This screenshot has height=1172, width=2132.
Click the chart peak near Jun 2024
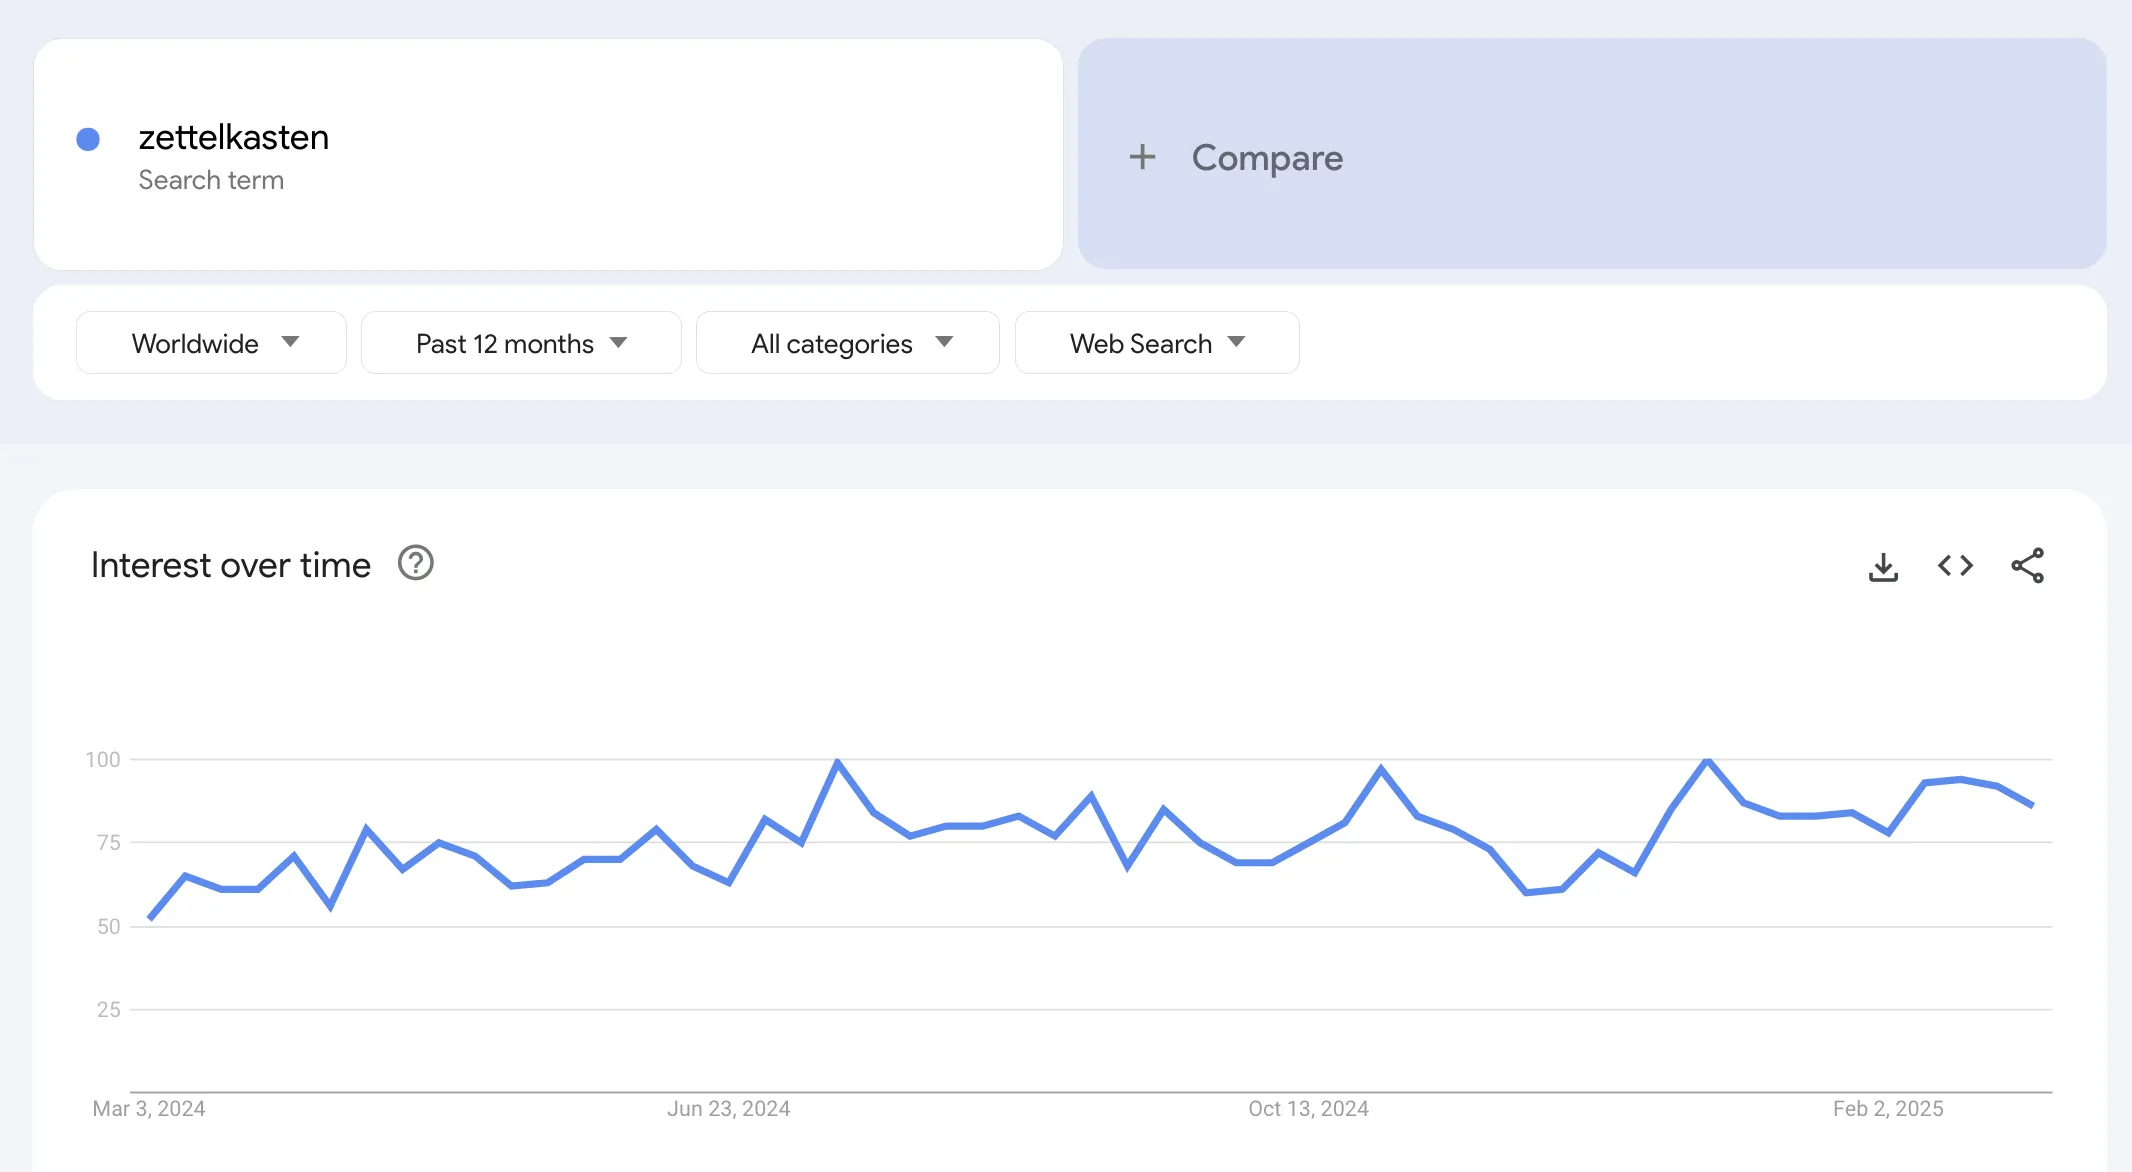(x=837, y=762)
